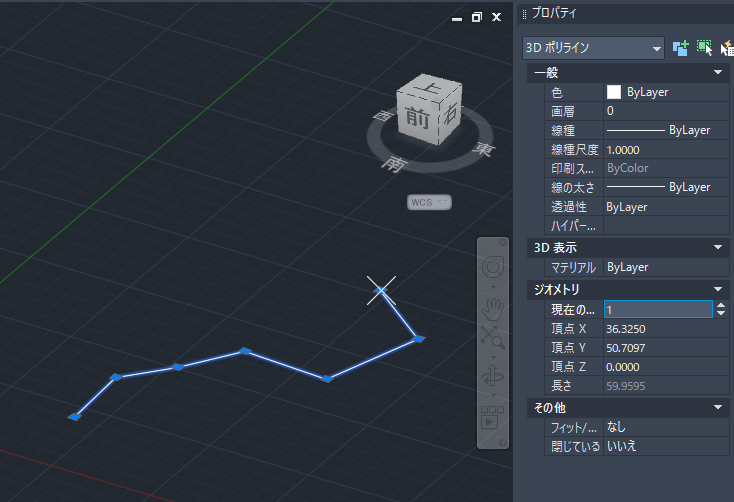The image size is (734, 502).
Task: Open the WCS coordinate system menu
Action: coord(429,202)
